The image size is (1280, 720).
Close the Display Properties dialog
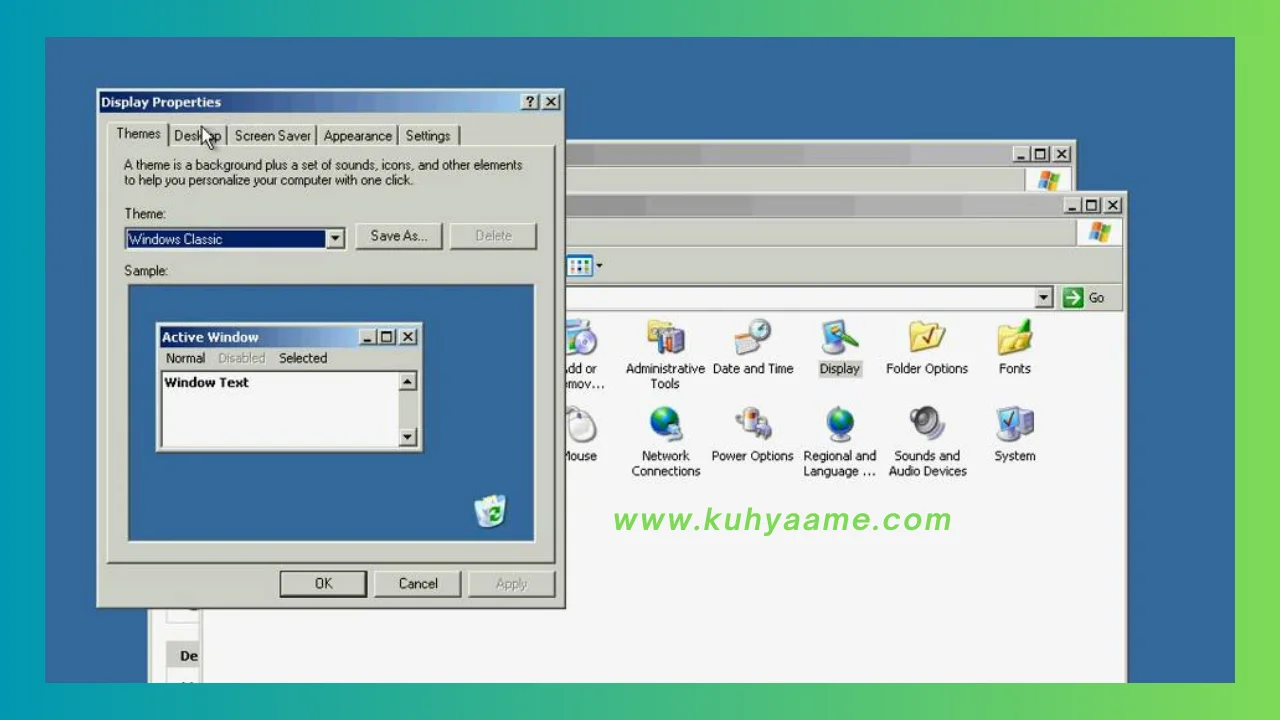[x=551, y=102]
